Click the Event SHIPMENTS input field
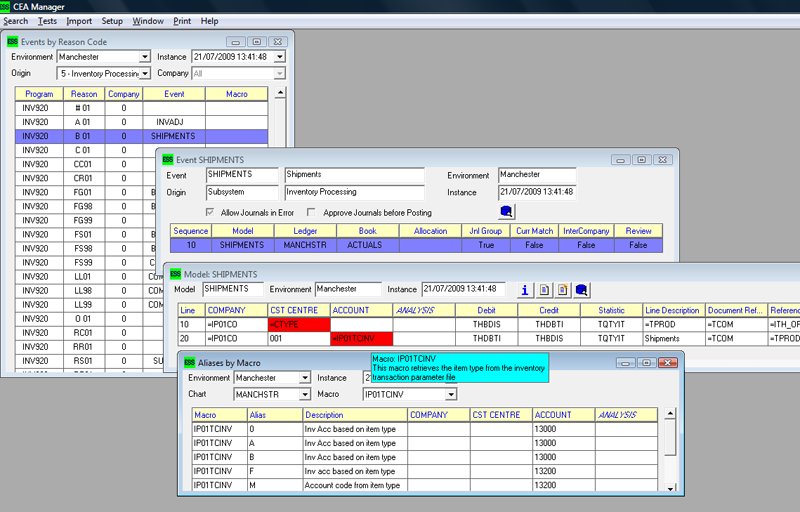 point(242,175)
